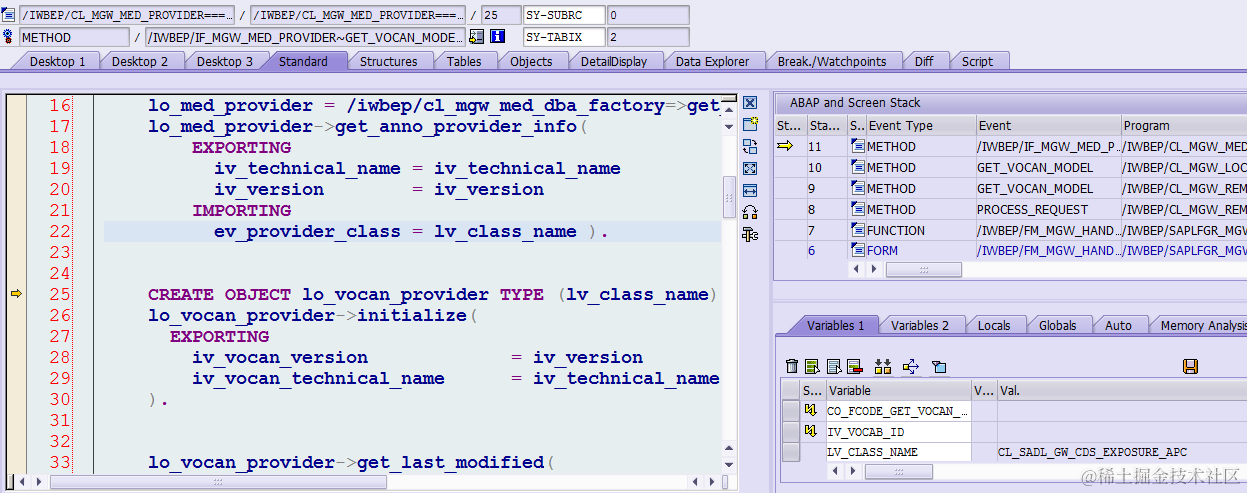The width and height of the screenshot is (1247, 493).
Task: Click the list icon with red minus
Action: pos(854,367)
